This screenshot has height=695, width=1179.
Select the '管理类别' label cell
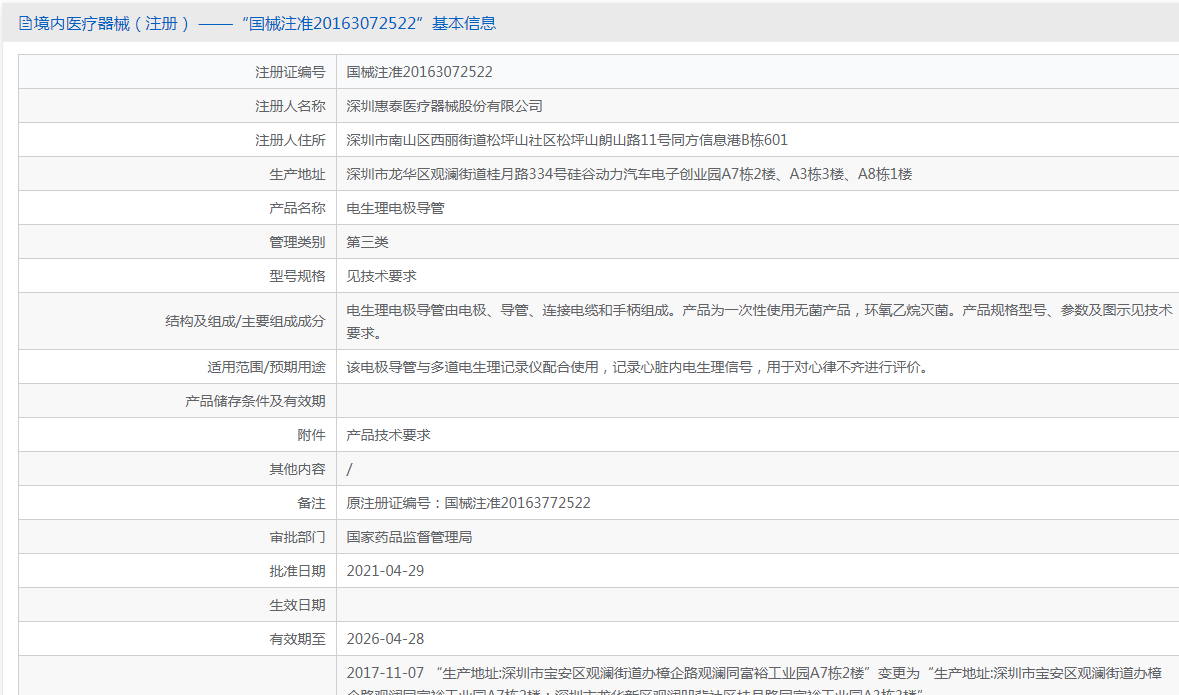177,241
